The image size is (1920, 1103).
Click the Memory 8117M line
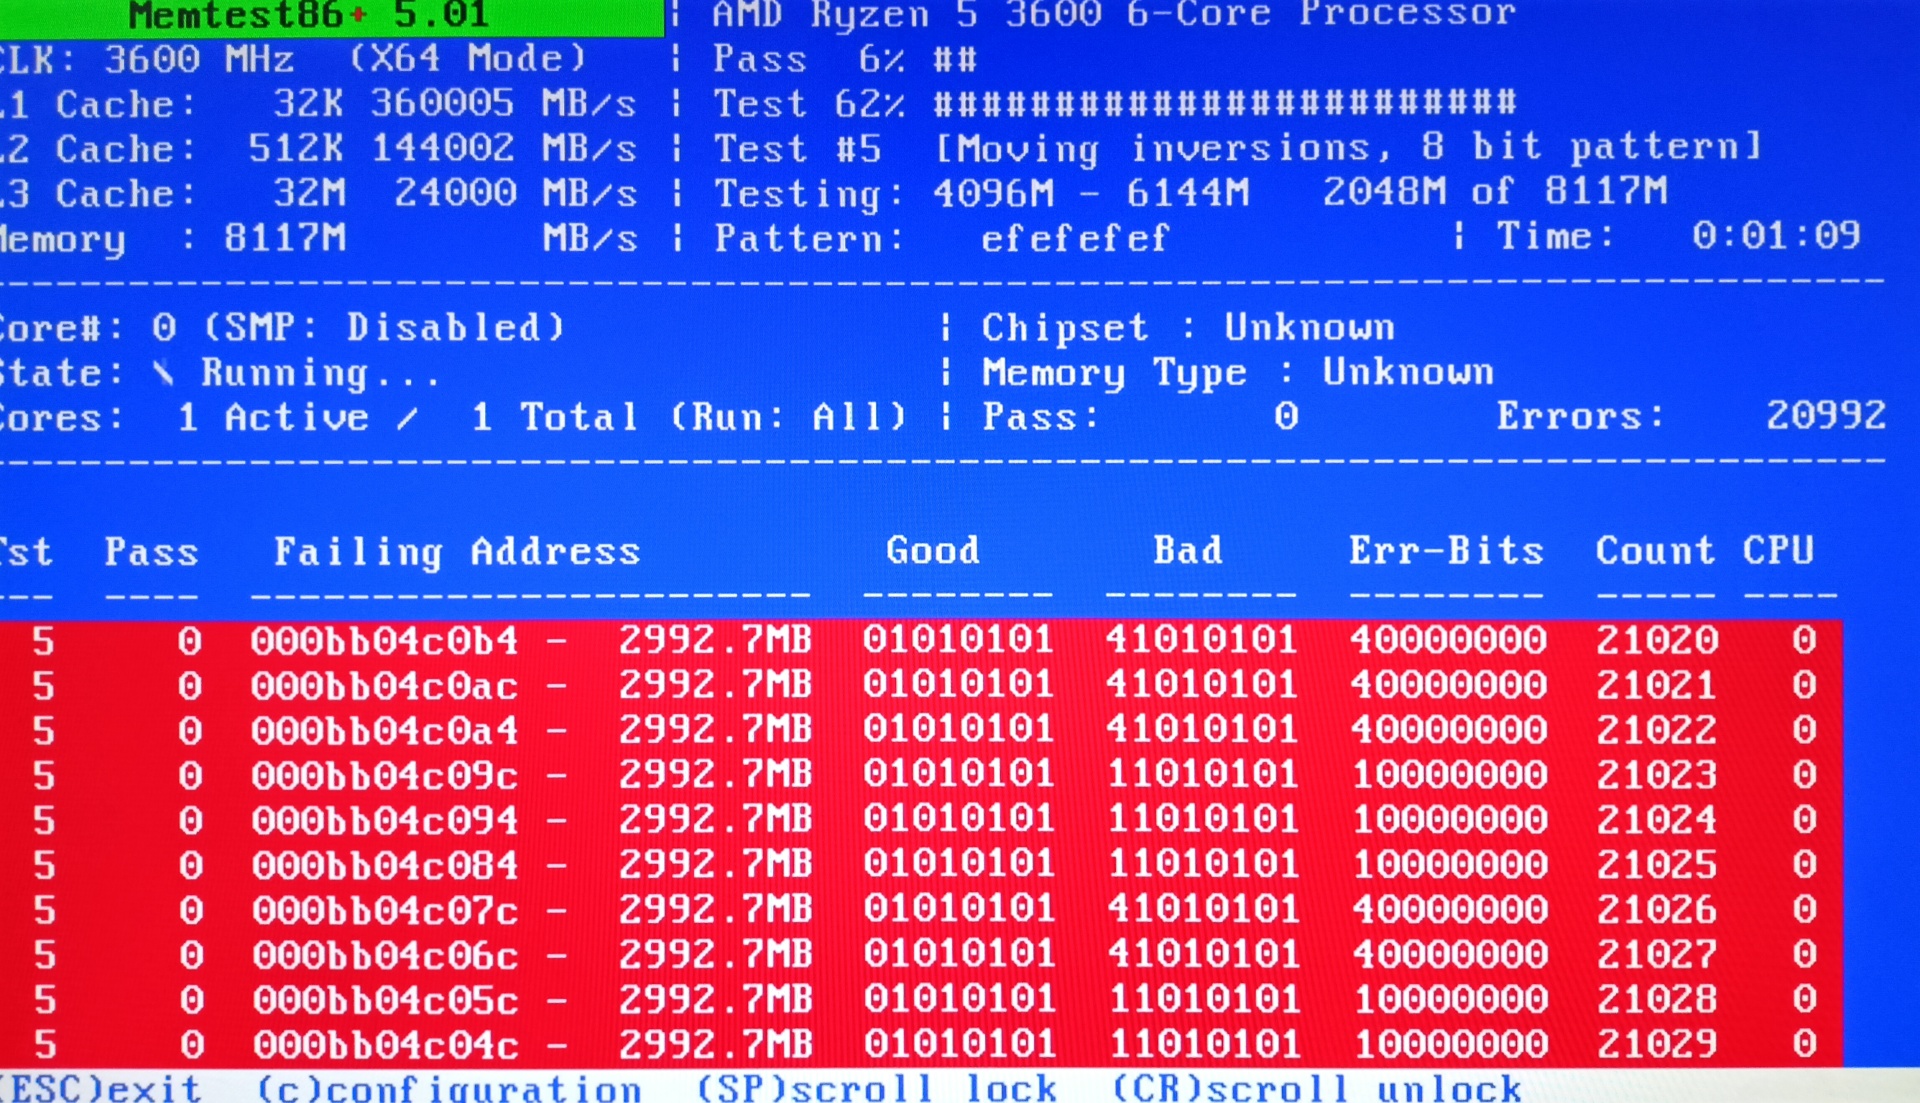[x=318, y=238]
